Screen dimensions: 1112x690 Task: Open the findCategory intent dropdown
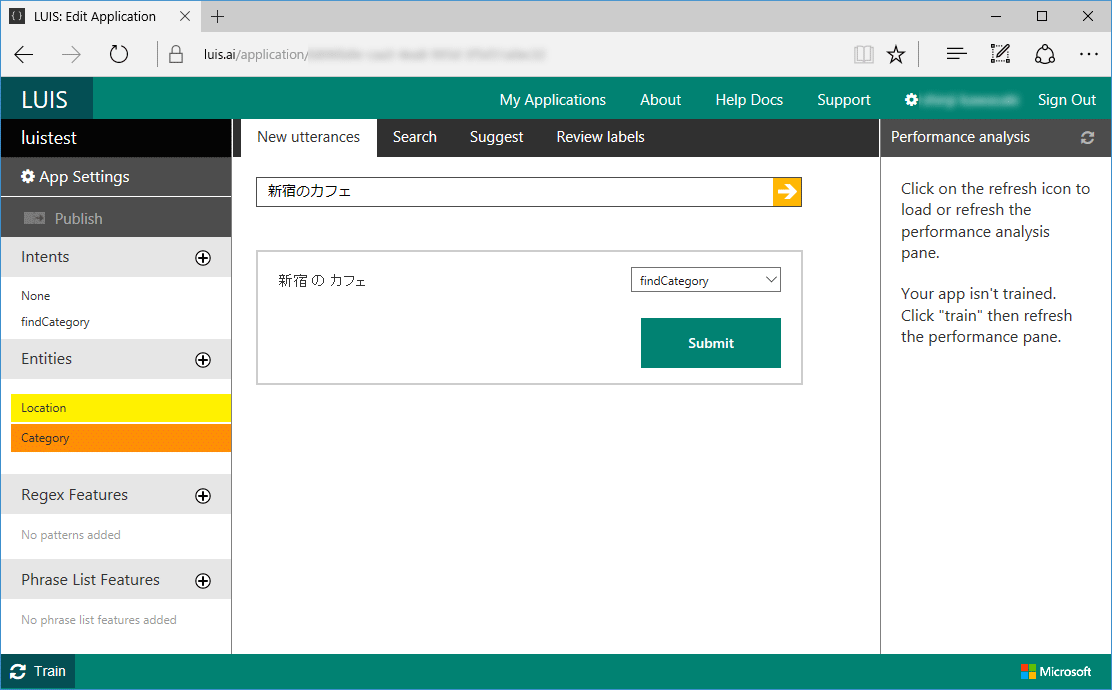pos(706,281)
